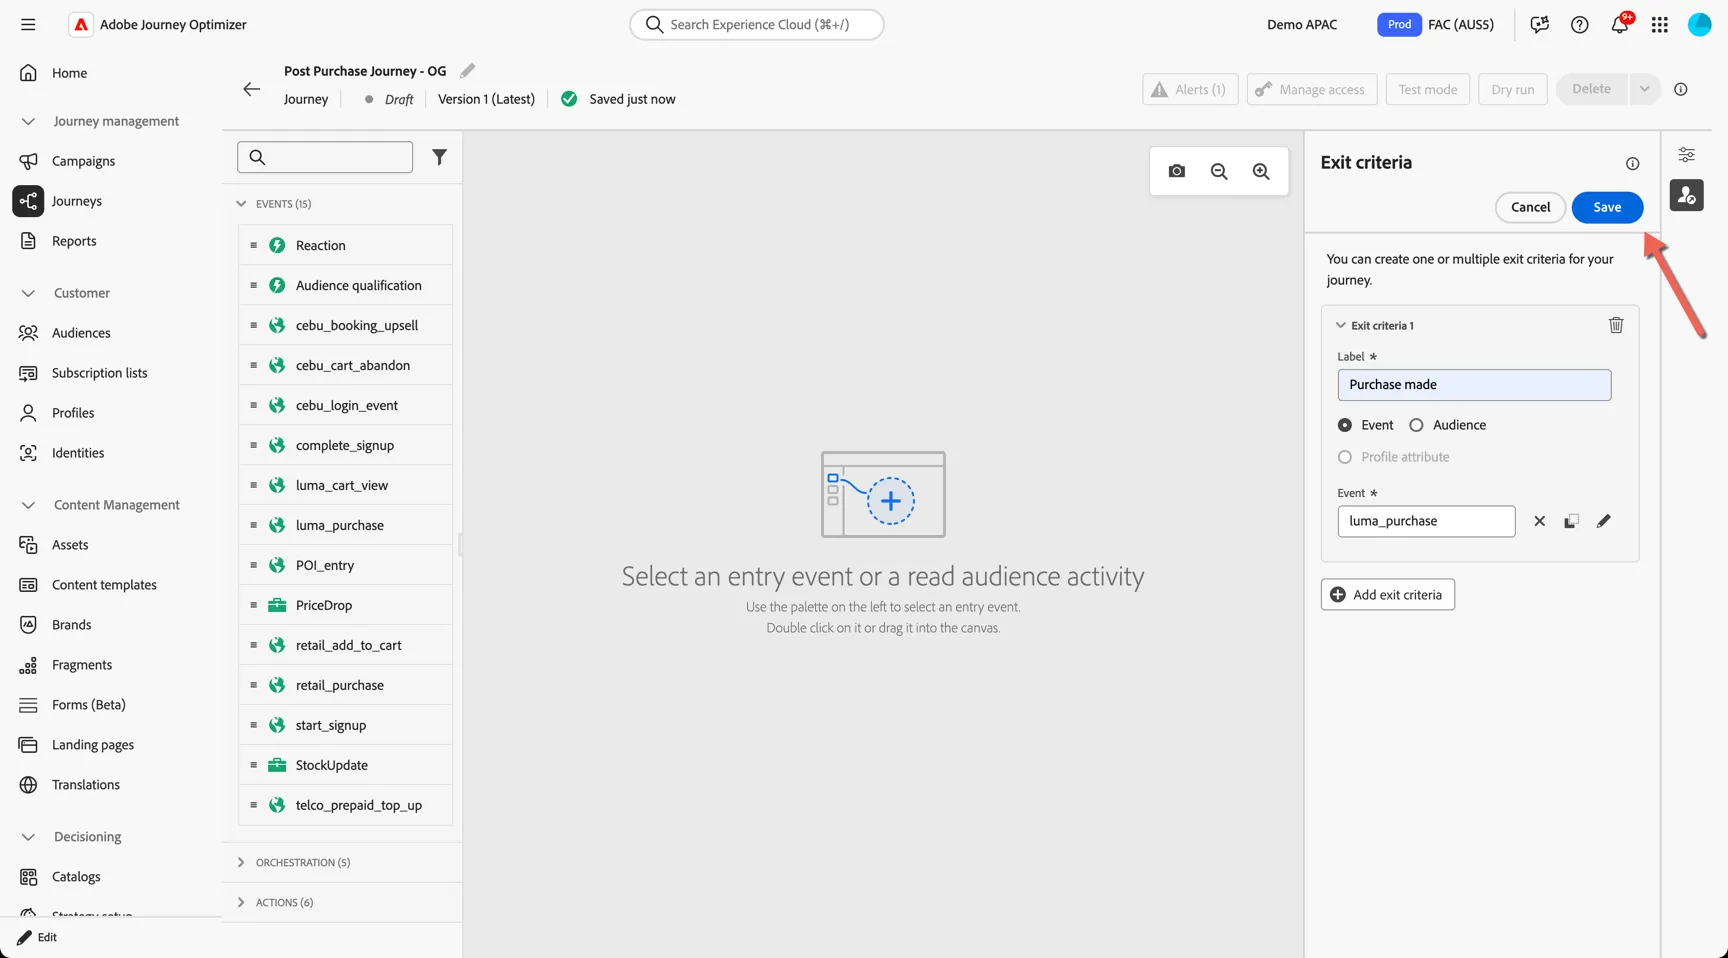Clear the luma_purchase event selection

tap(1539, 521)
